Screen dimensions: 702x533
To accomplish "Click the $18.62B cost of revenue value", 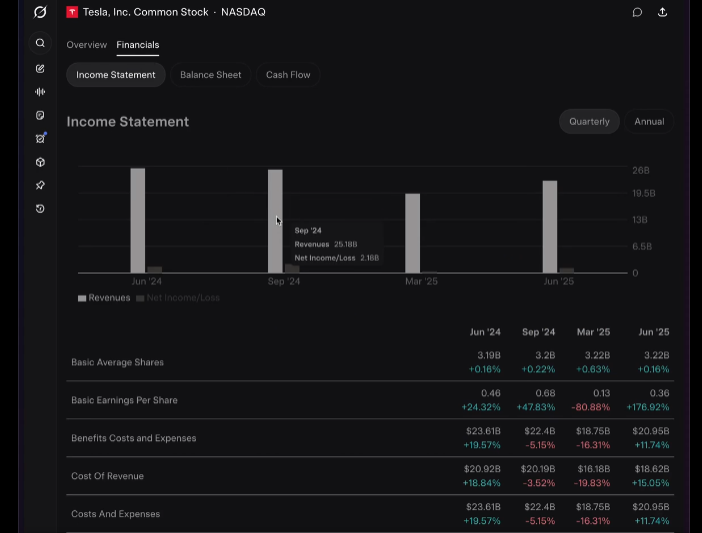I will point(652,469).
